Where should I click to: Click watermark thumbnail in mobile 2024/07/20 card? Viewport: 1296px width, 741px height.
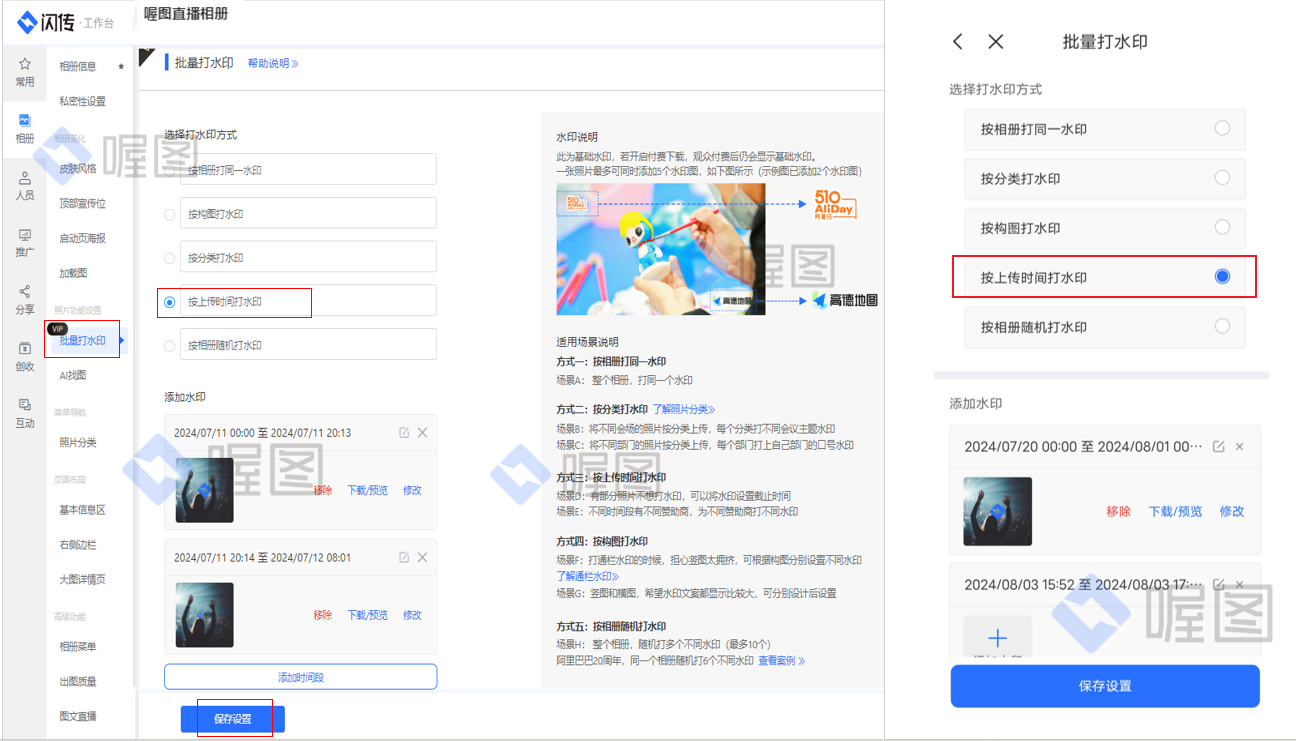pos(998,511)
